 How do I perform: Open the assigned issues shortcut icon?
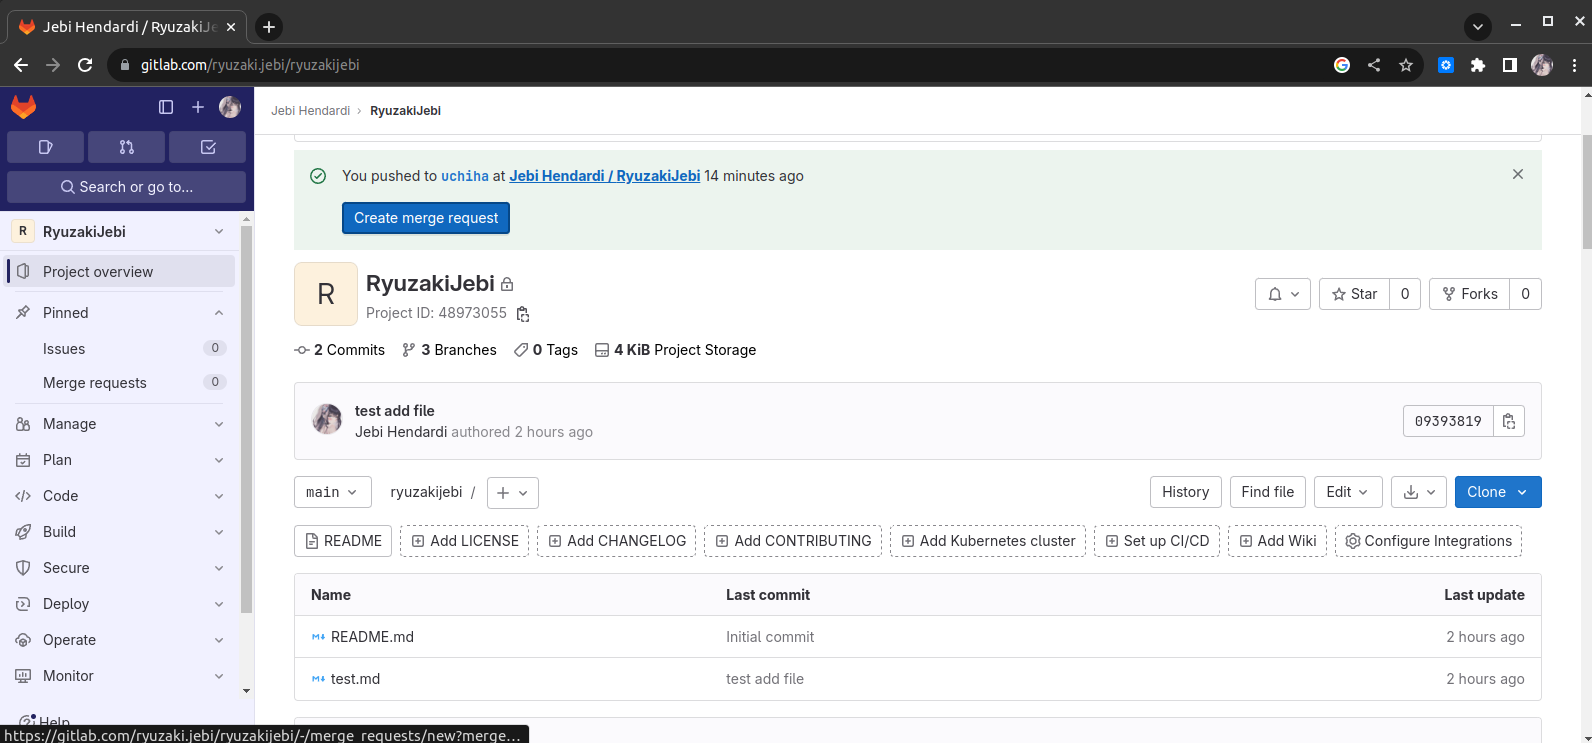[x=45, y=147]
